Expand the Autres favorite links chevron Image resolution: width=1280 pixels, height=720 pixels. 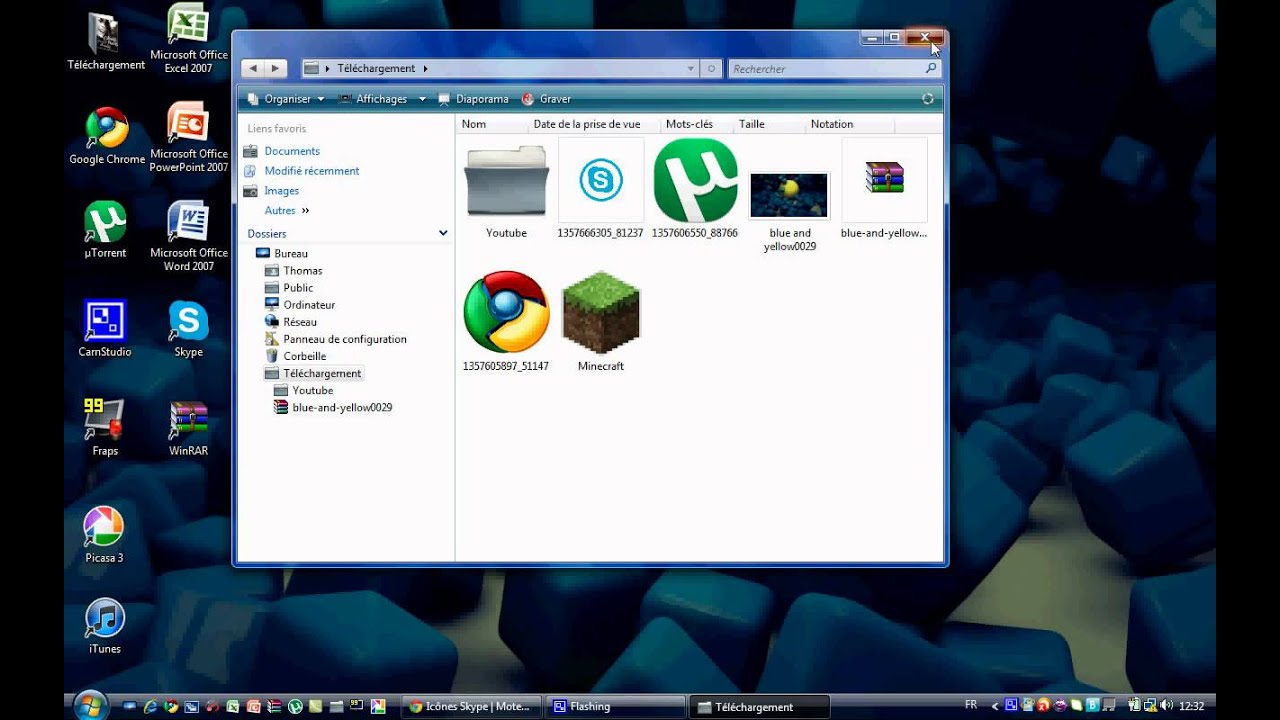coord(305,211)
